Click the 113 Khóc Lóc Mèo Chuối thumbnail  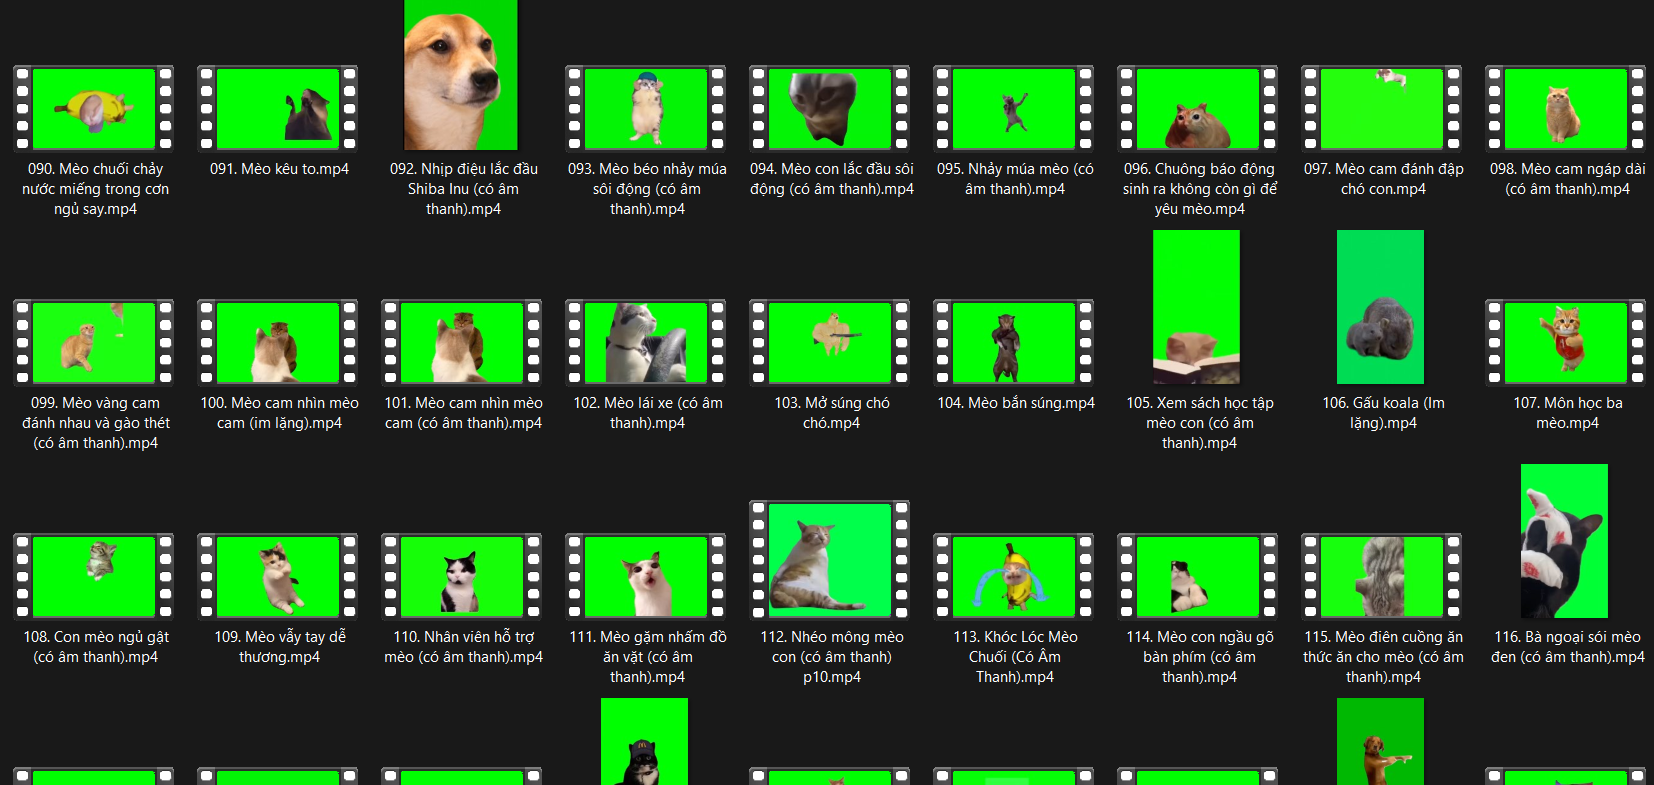coord(1014,577)
